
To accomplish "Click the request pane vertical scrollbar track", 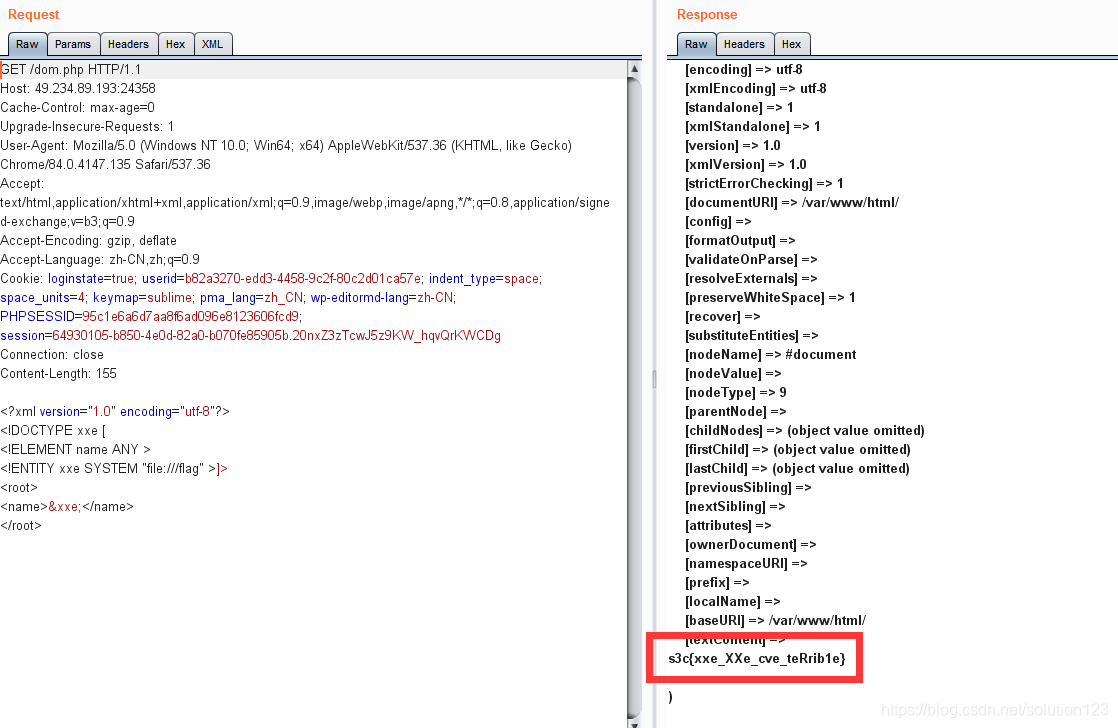I will click(634, 396).
